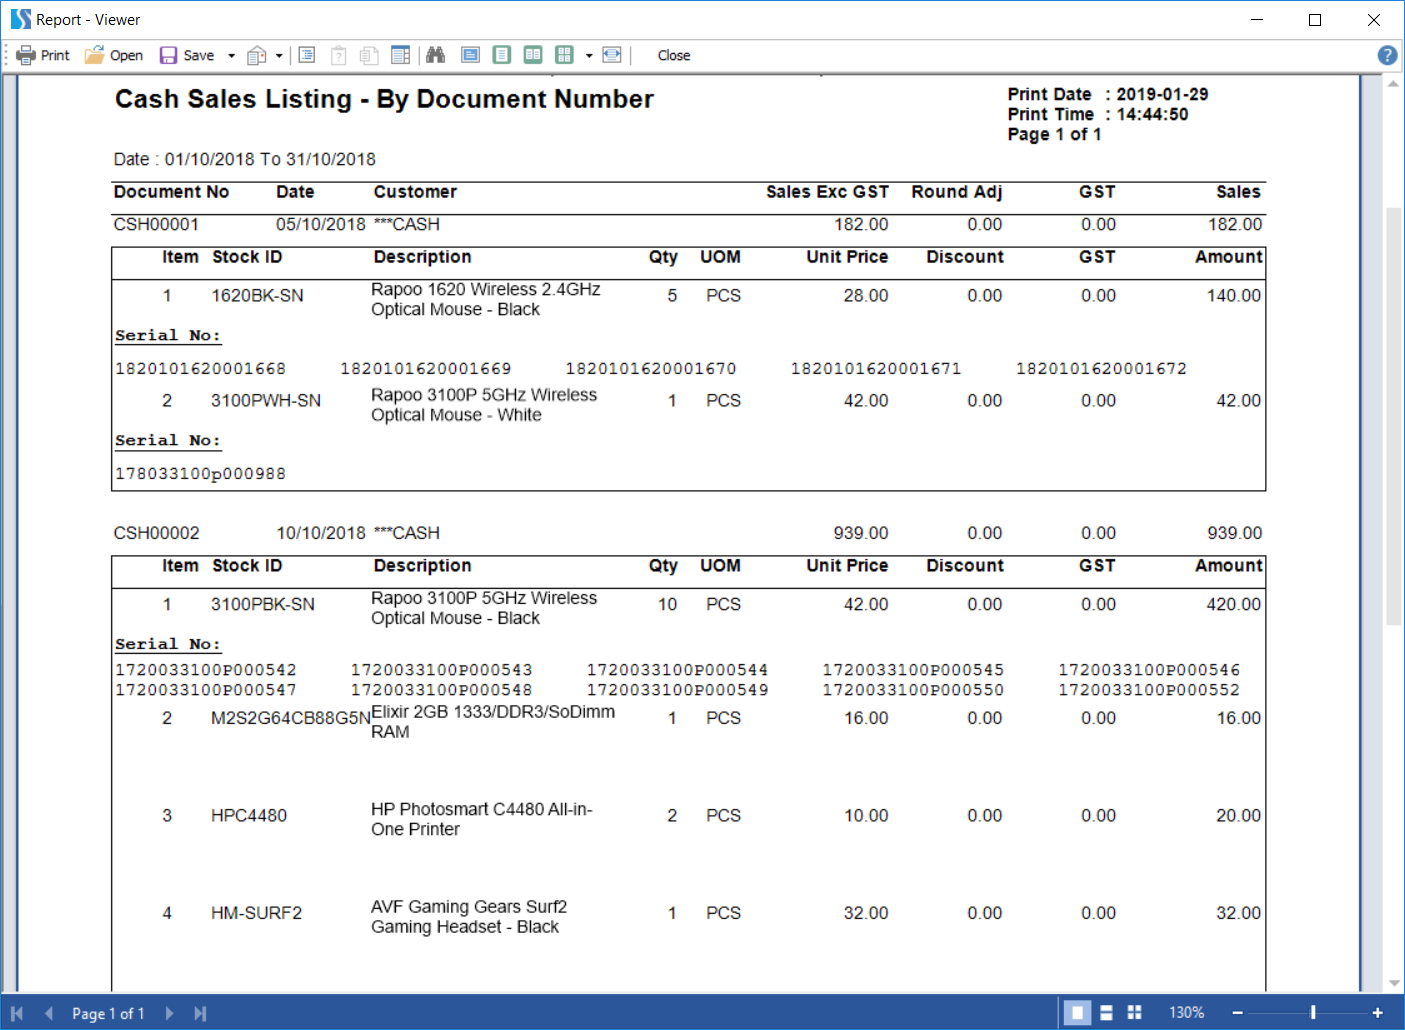Click the 'Sales Exc GST' column header
This screenshot has width=1405, height=1030.
coord(827,192)
